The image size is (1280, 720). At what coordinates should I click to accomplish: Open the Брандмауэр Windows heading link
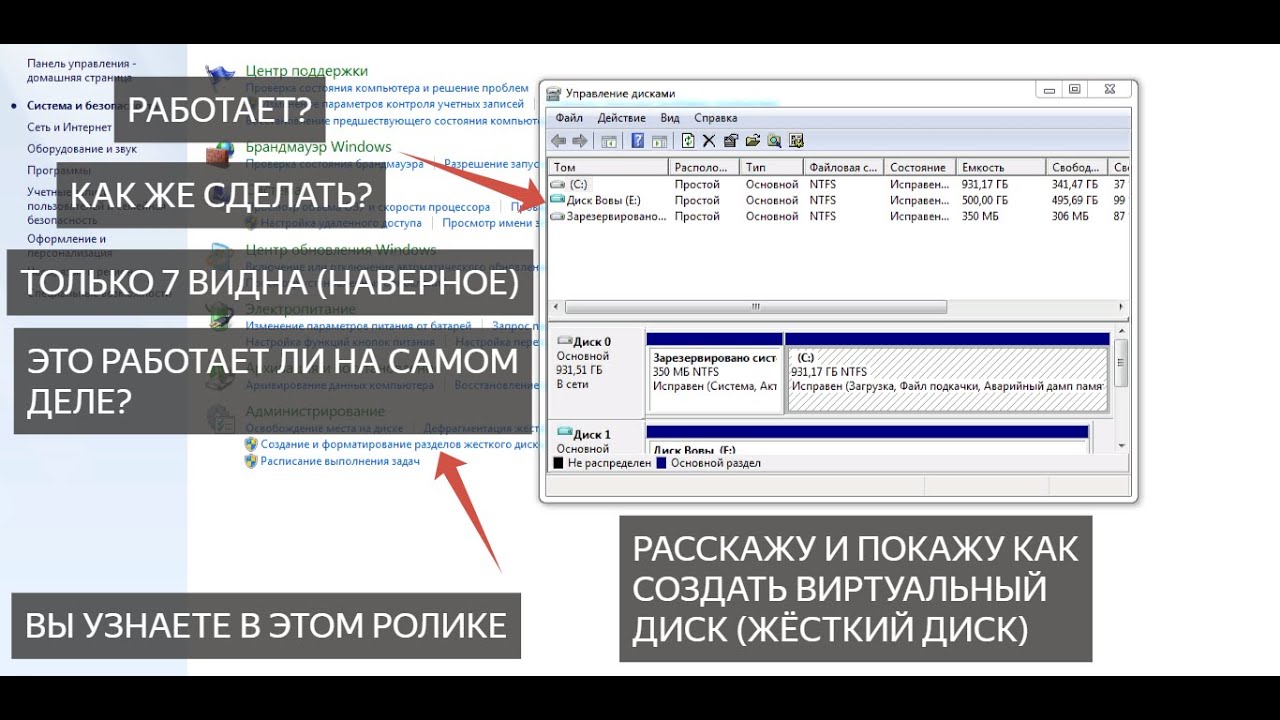319,147
